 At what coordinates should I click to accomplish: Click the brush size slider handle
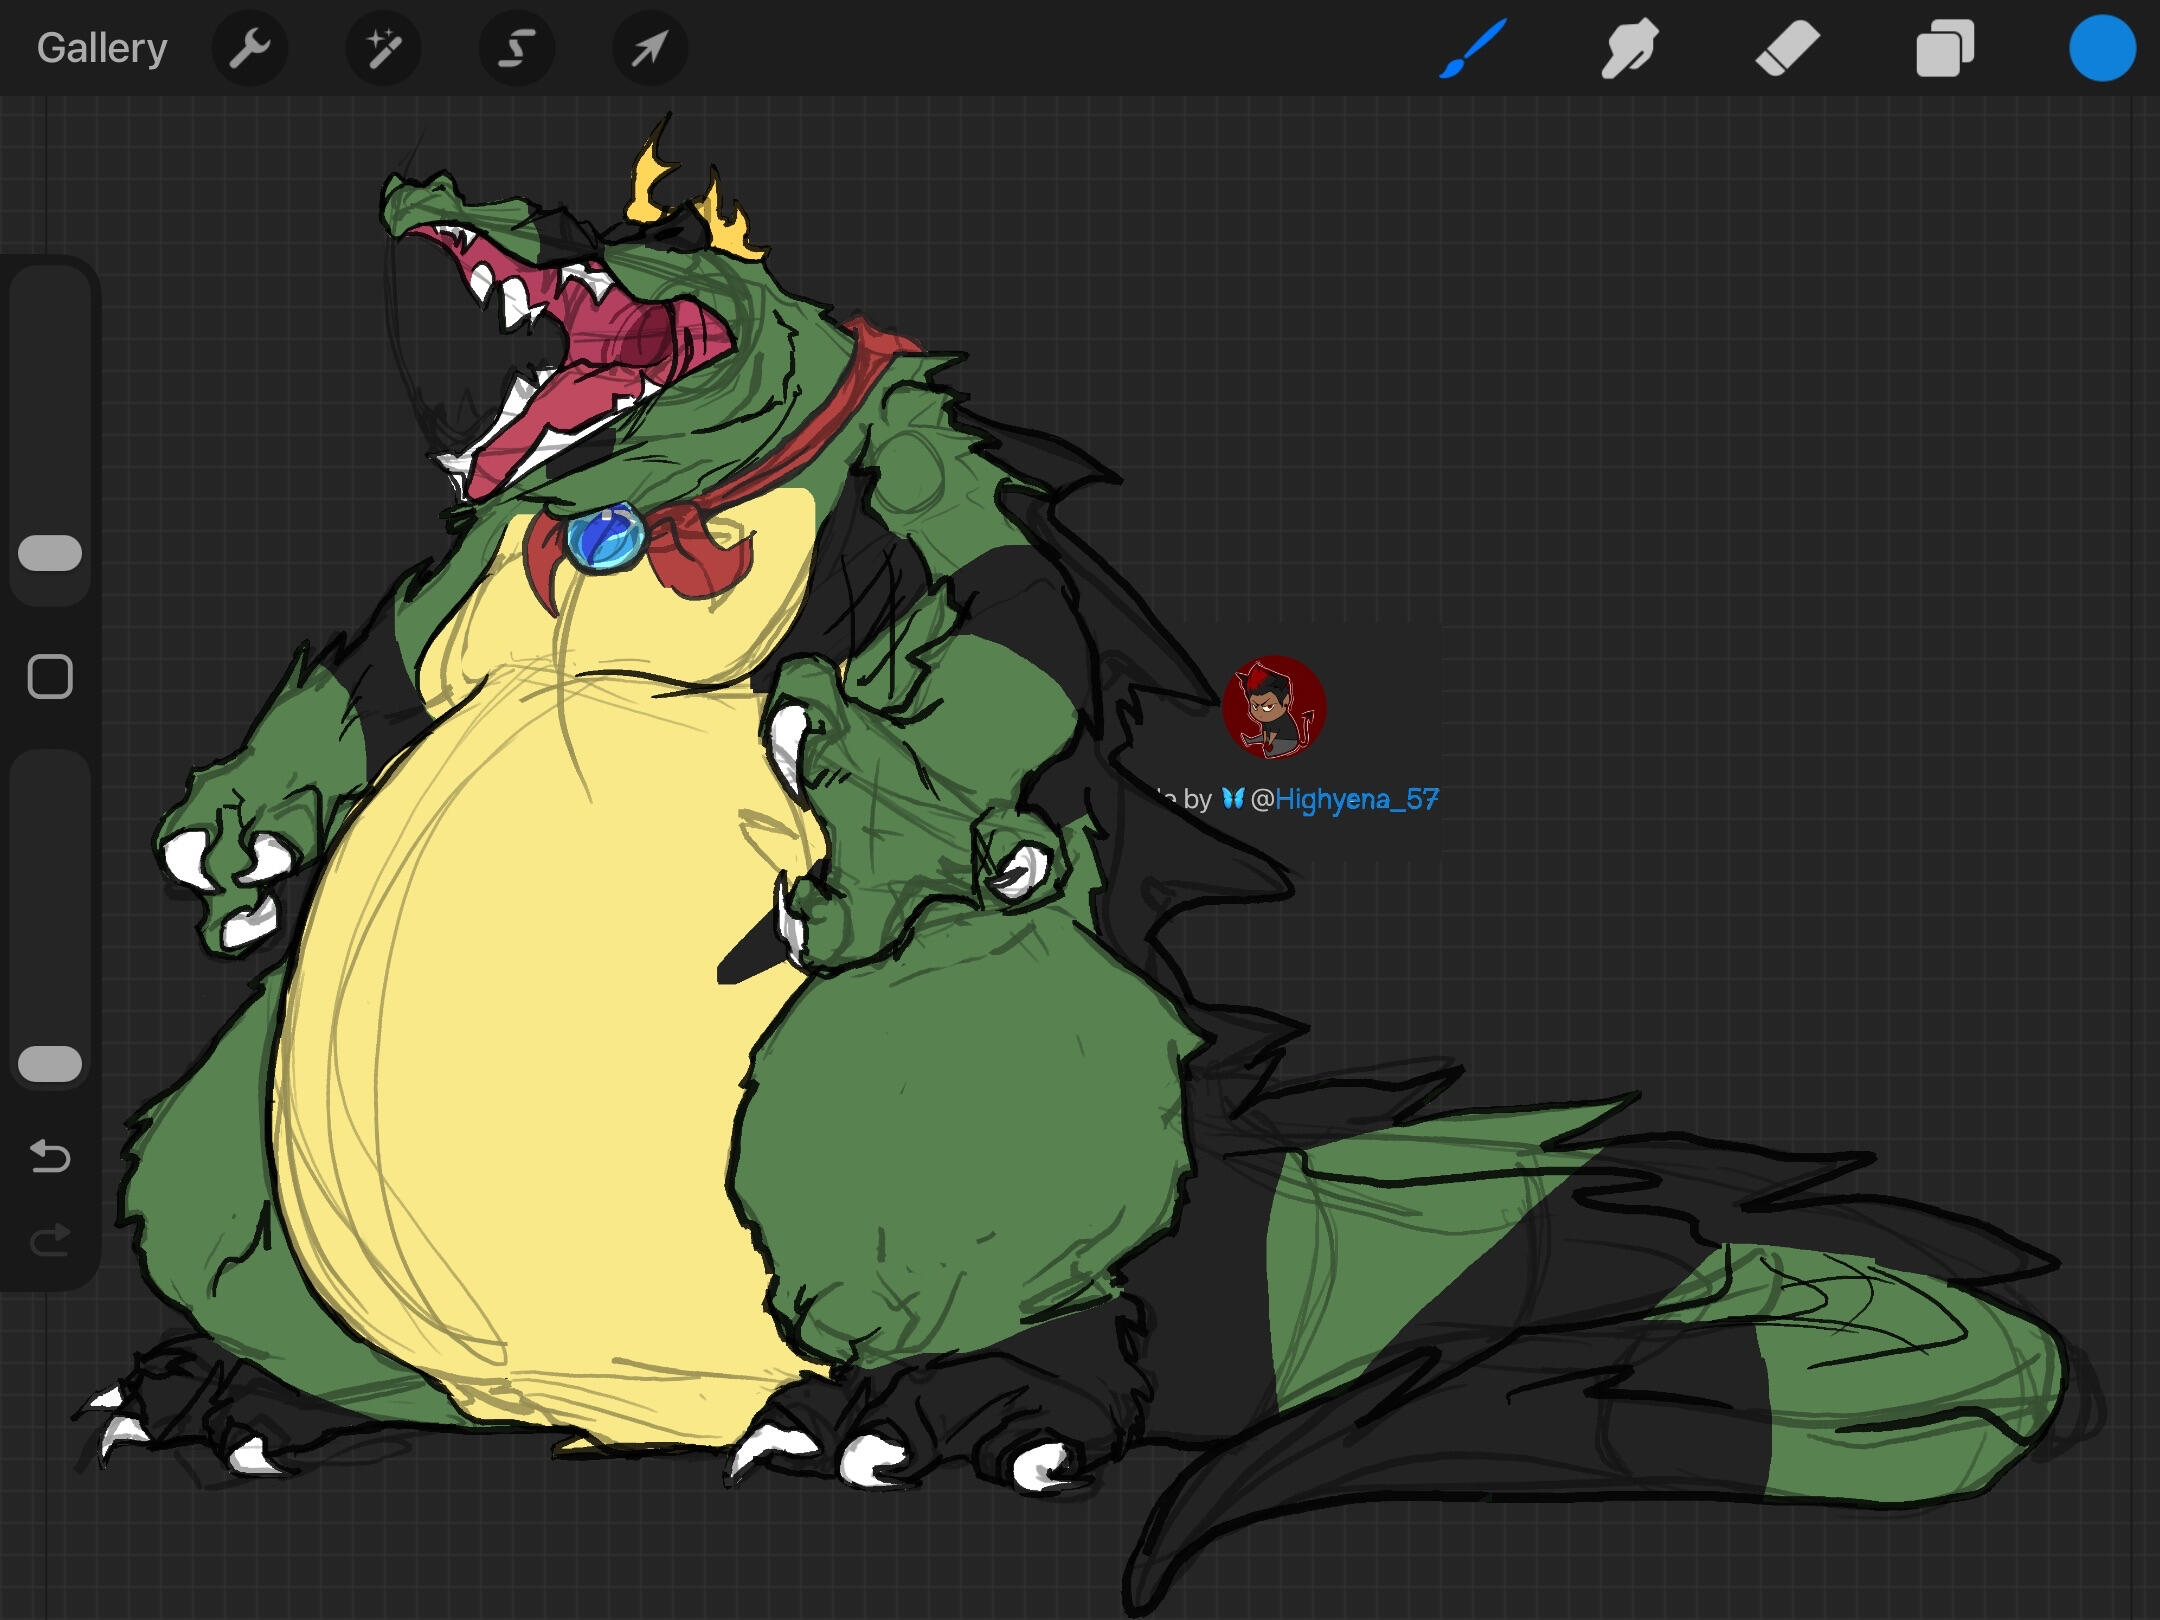(50, 553)
